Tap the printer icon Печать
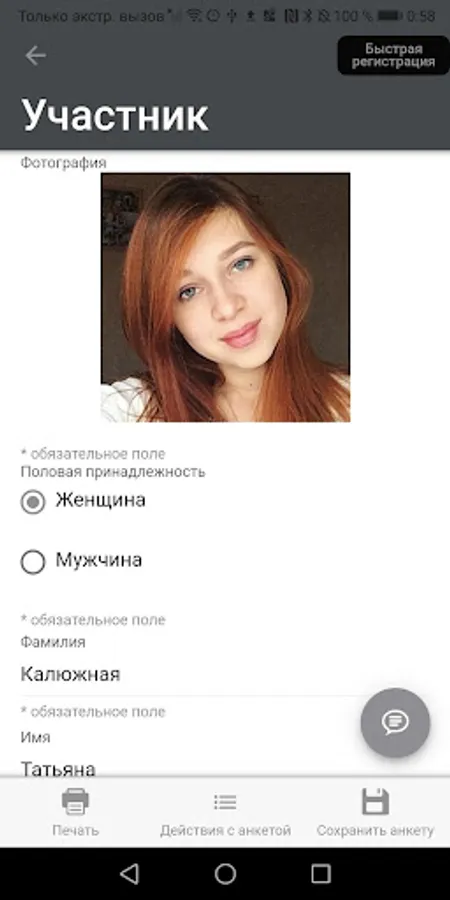Viewport: 450px width, 900px height. [x=75, y=802]
